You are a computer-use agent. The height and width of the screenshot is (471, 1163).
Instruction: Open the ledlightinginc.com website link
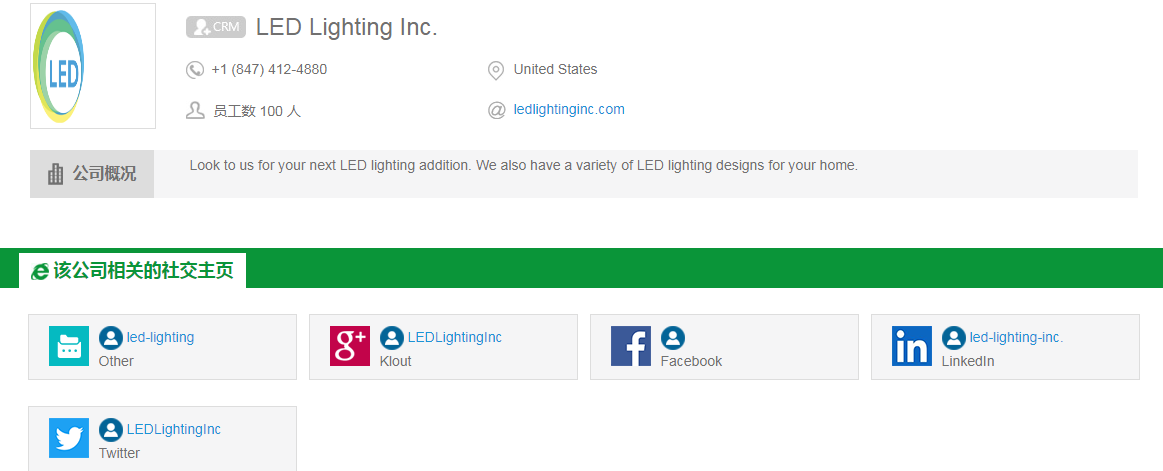pos(569,110)
